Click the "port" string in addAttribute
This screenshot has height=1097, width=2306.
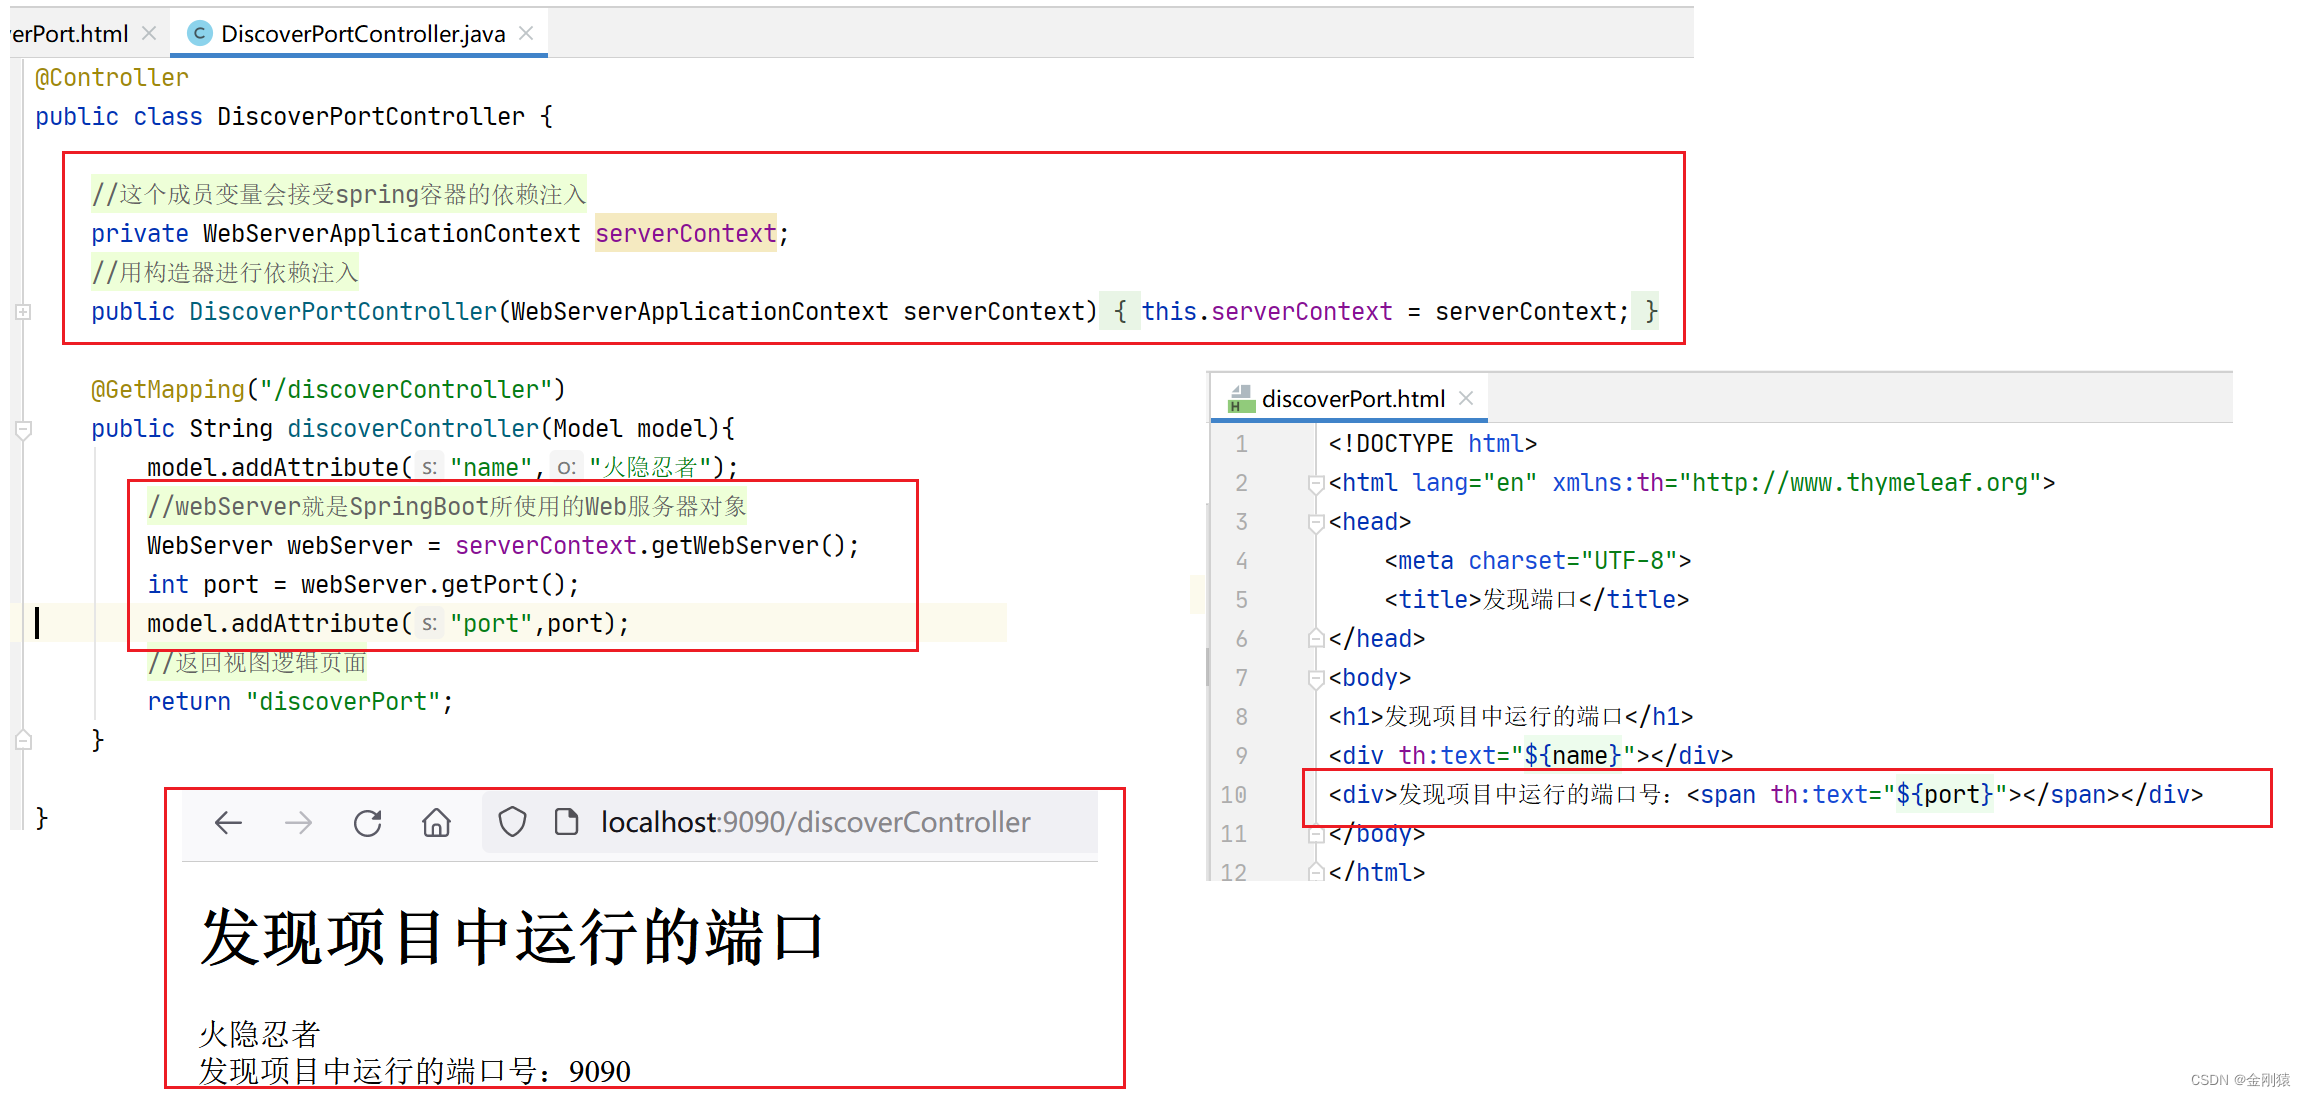pyautogui.click(x=491, y=624)
